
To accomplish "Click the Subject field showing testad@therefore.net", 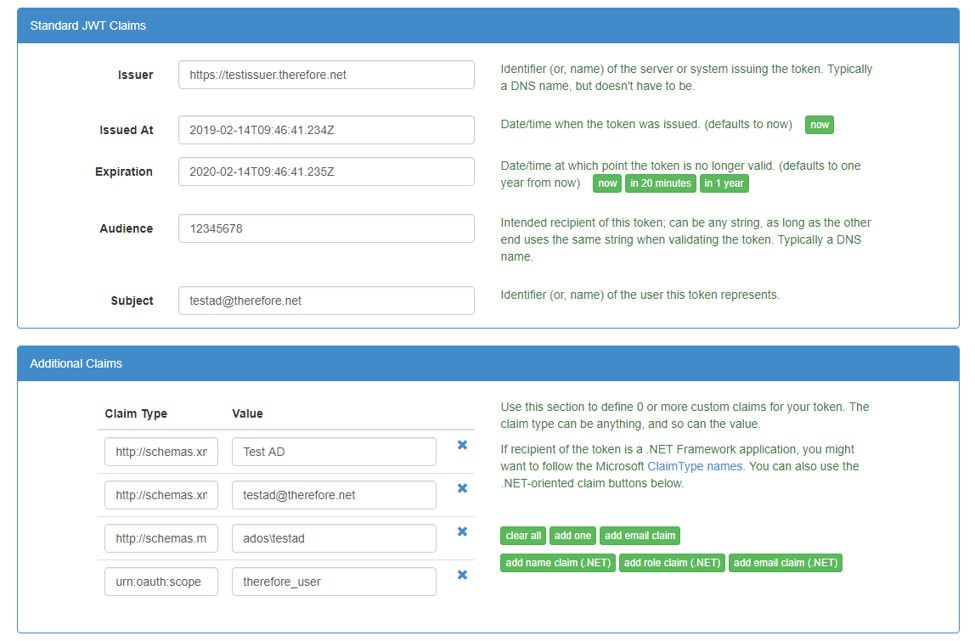I will [x=325, y=300].
